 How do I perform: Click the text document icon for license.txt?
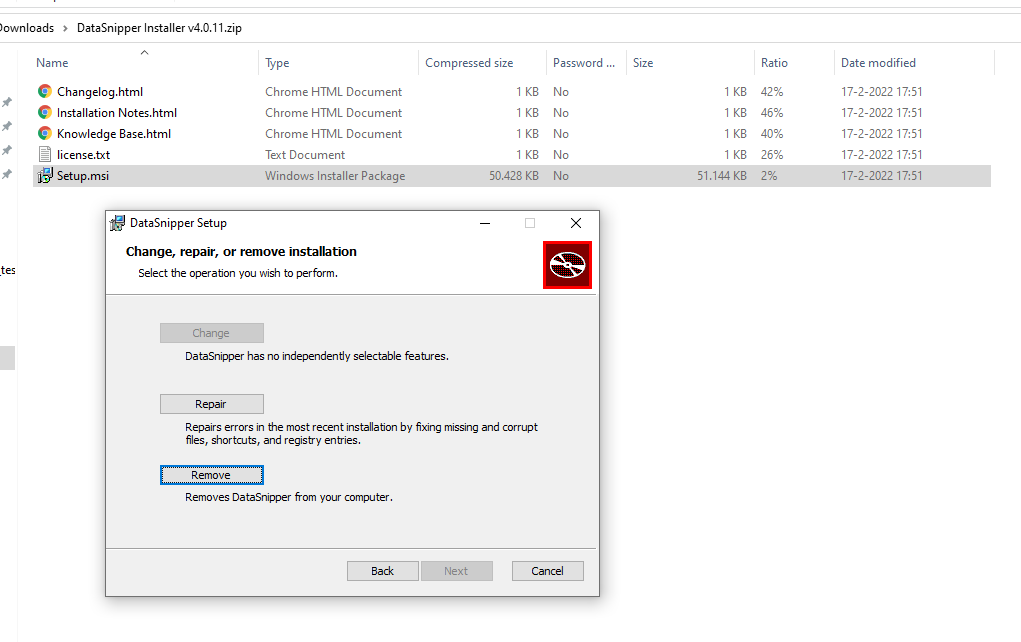click(x=44, y=154)
